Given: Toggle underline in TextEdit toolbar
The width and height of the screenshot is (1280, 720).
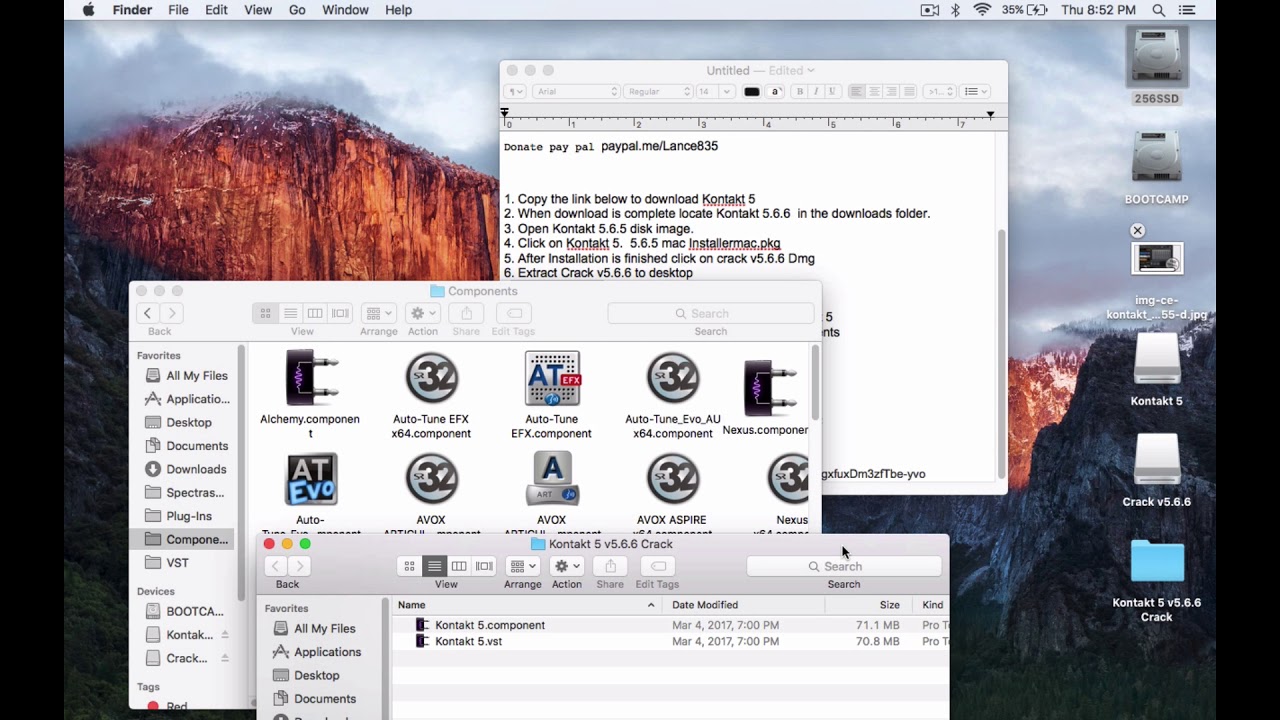Looking at the screenshot, I should pyautogui.click(x=832, y=91).
